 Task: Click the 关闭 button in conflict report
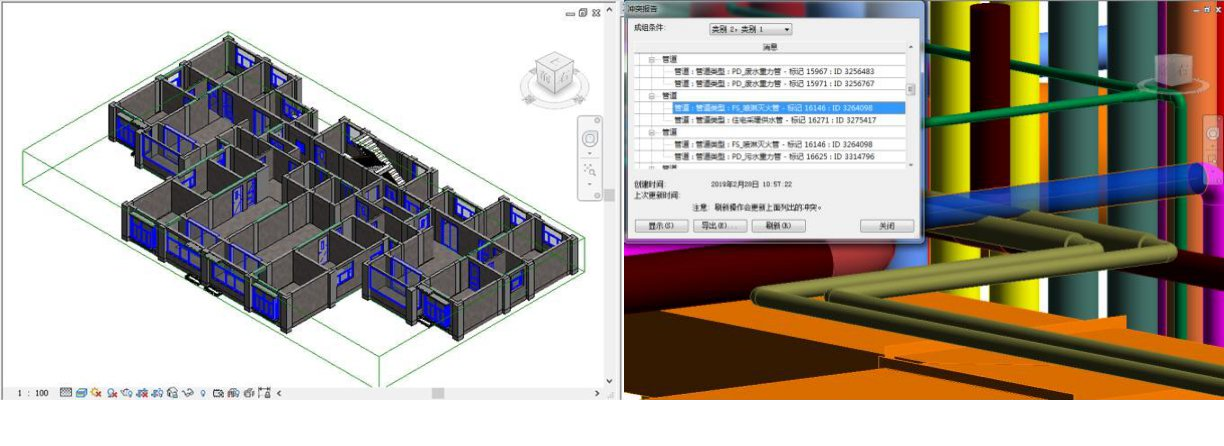887,225
